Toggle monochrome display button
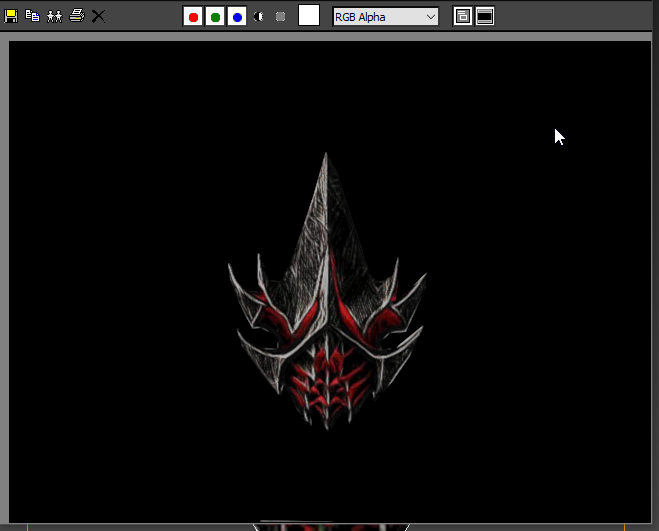The width and height of the screenshot is (659, 531). (x=280, y=17)
